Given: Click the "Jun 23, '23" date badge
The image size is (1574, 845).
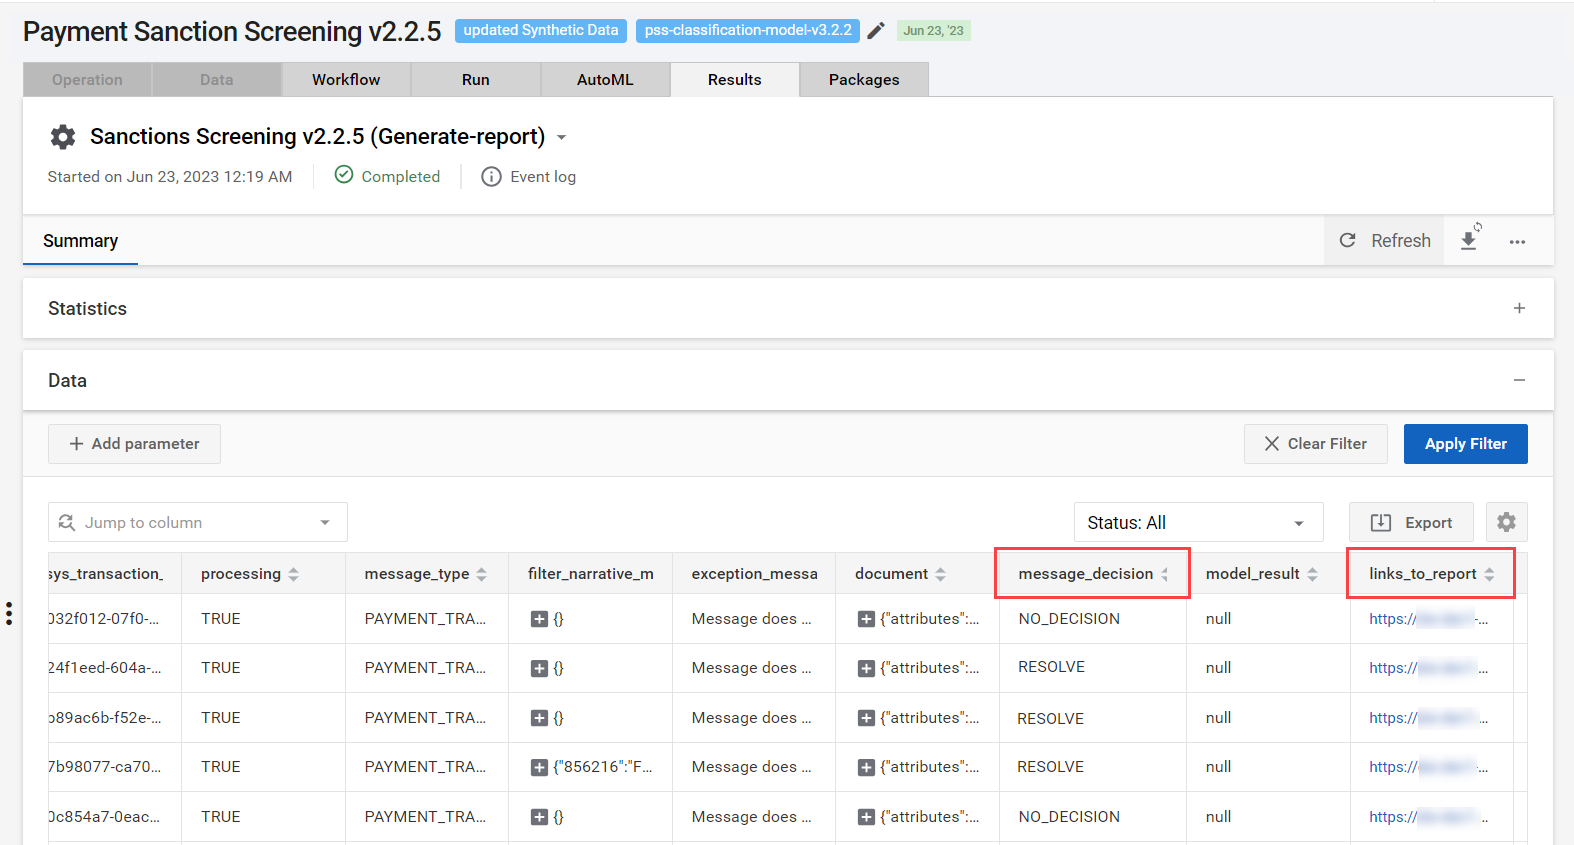Looking at the screenshot, I should pyautogui.click(x=934, y=31).
